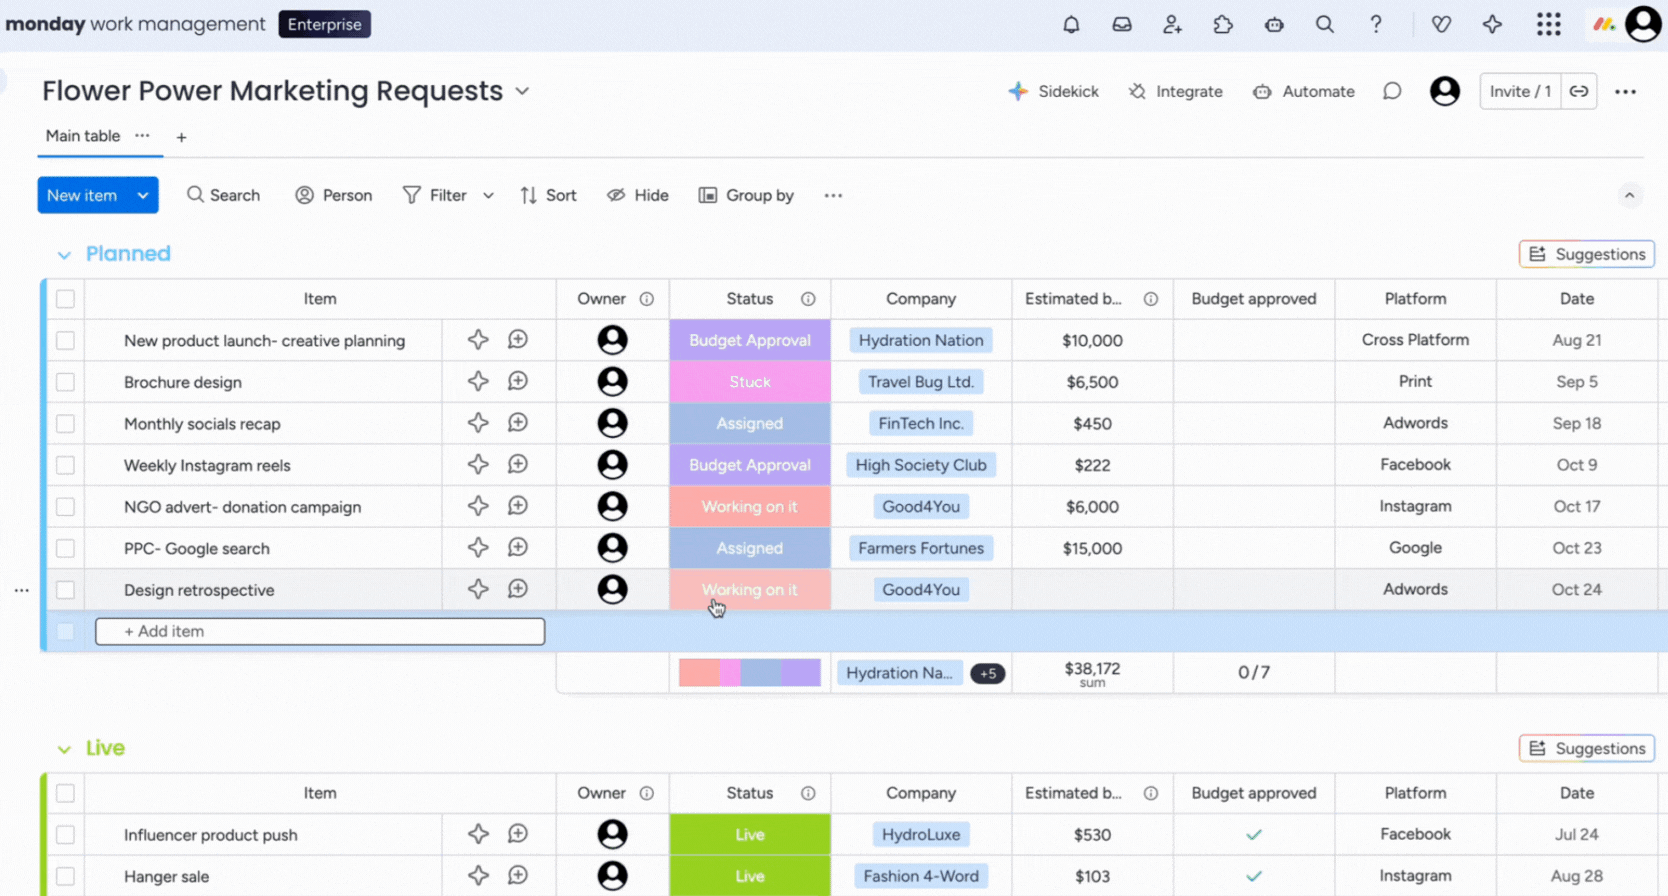
Task: Click the copy link icon beside Invite
Action: (x=1579, y=91)
